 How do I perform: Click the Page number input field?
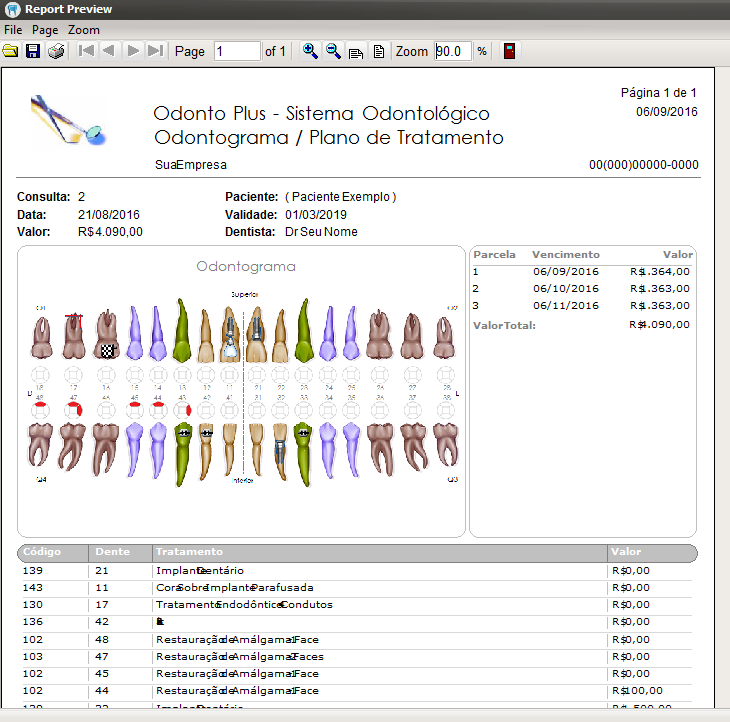[237, 51]
